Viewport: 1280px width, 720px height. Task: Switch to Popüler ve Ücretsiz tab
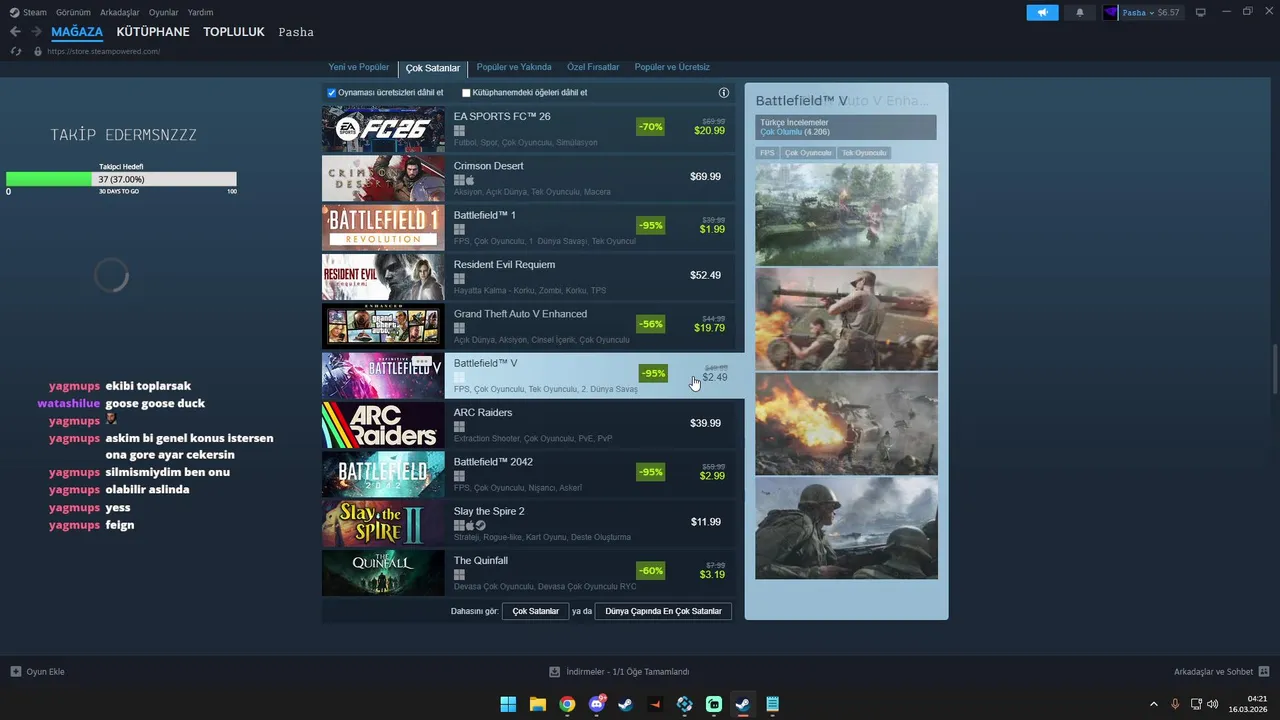pyautogui.click(x=672, y=67)
